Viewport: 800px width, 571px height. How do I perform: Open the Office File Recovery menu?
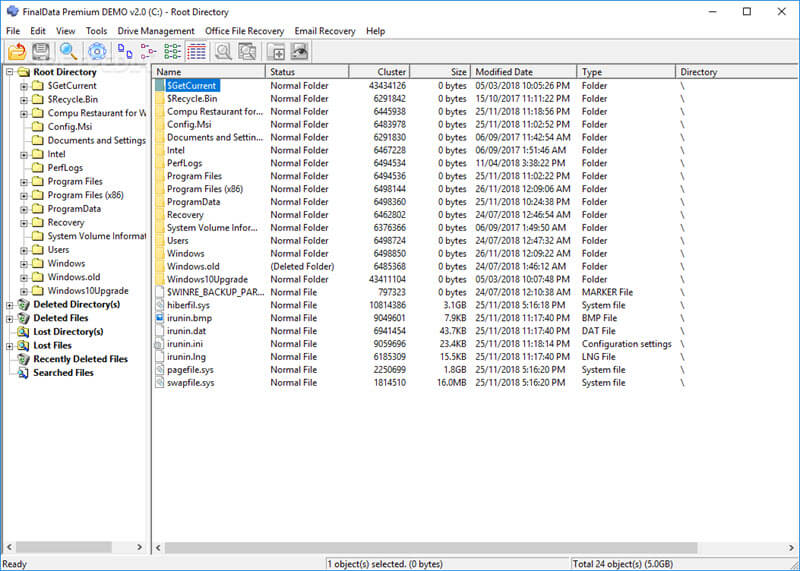244,31
